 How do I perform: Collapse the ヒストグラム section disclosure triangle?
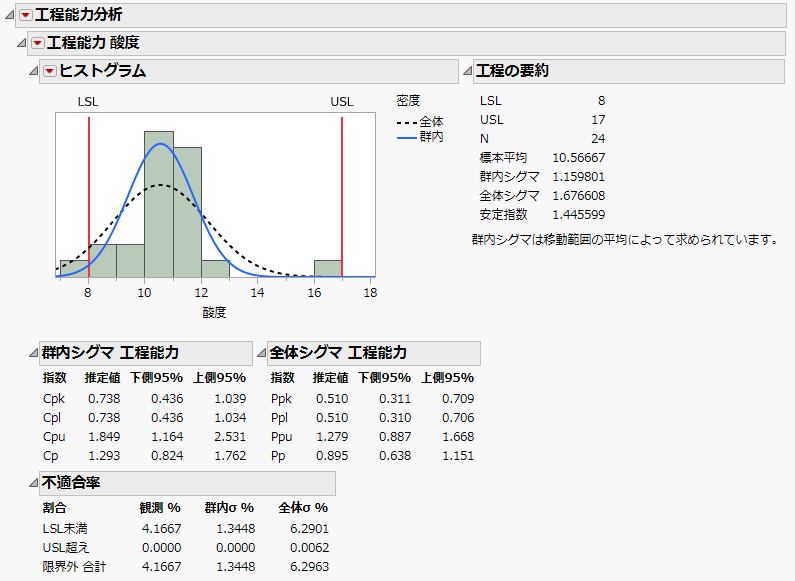33,71
